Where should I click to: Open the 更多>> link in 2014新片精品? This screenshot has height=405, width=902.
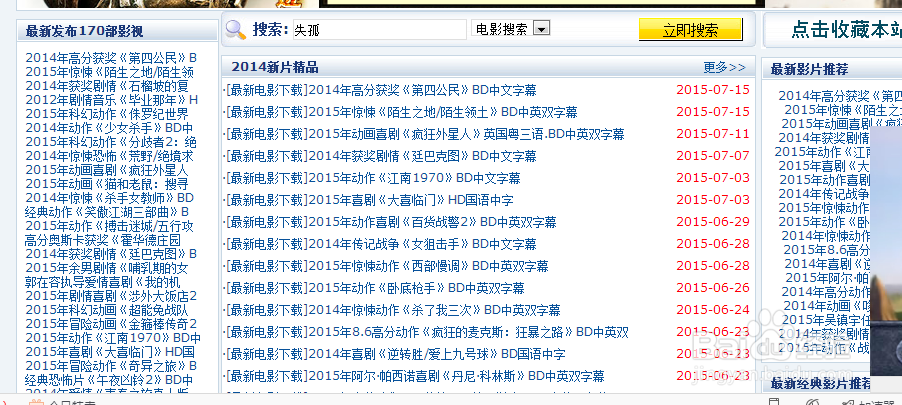(724, 67)
